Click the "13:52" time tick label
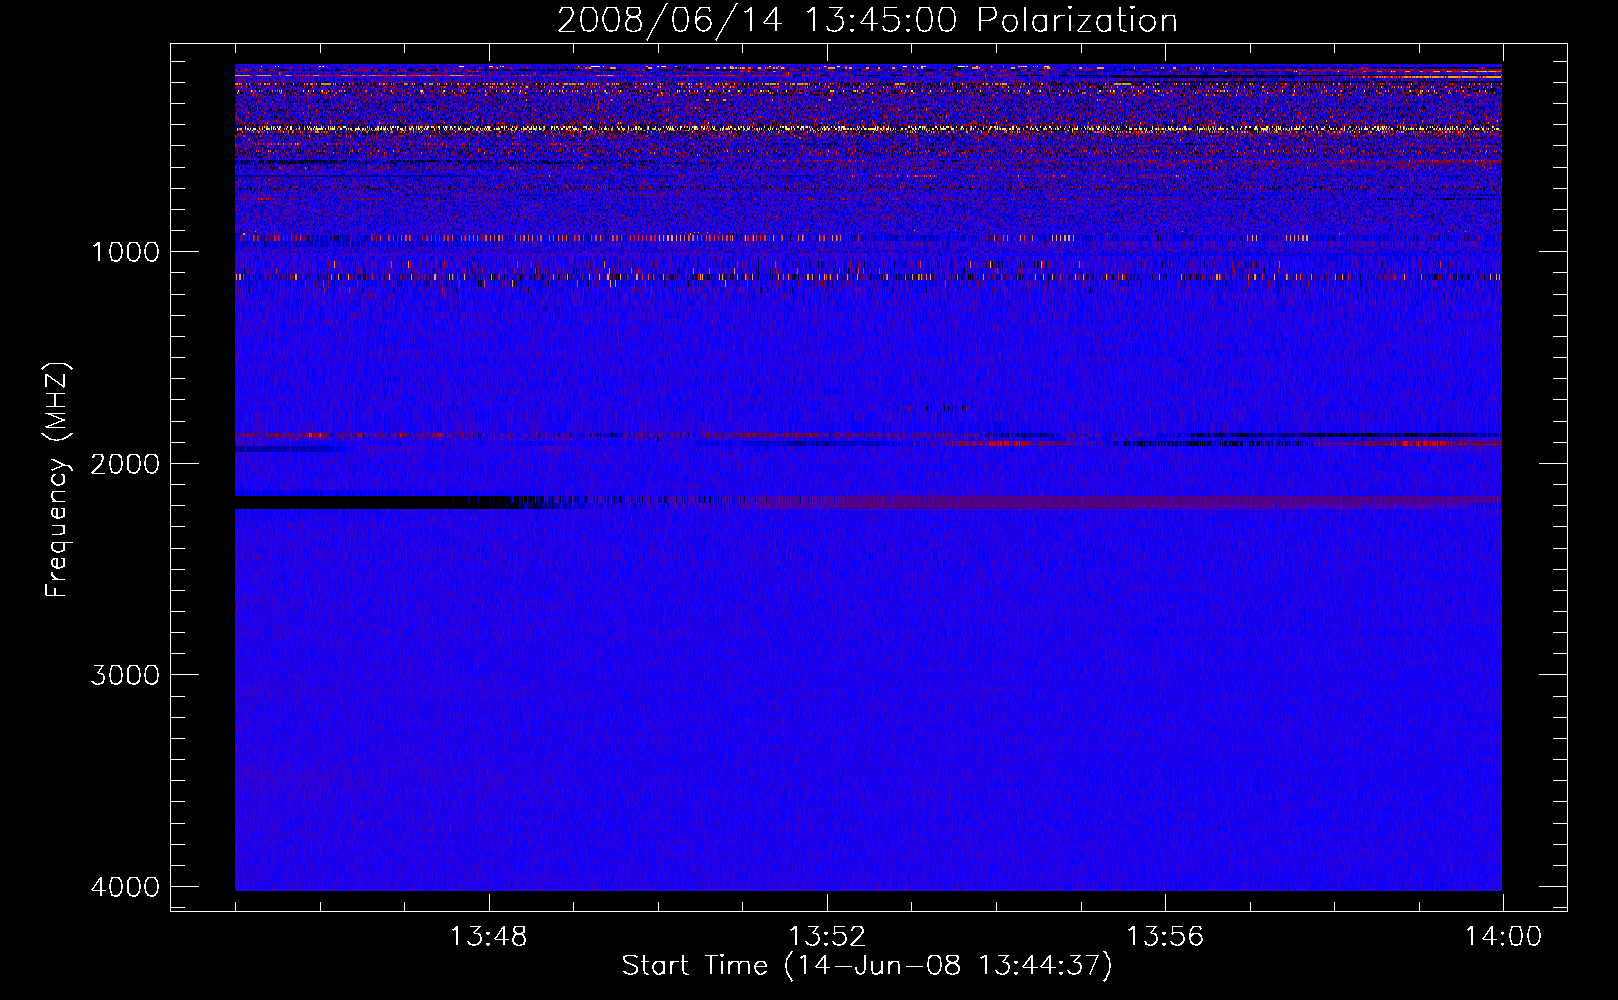This screenshot has width=1618, height=1000. [826, 937]
